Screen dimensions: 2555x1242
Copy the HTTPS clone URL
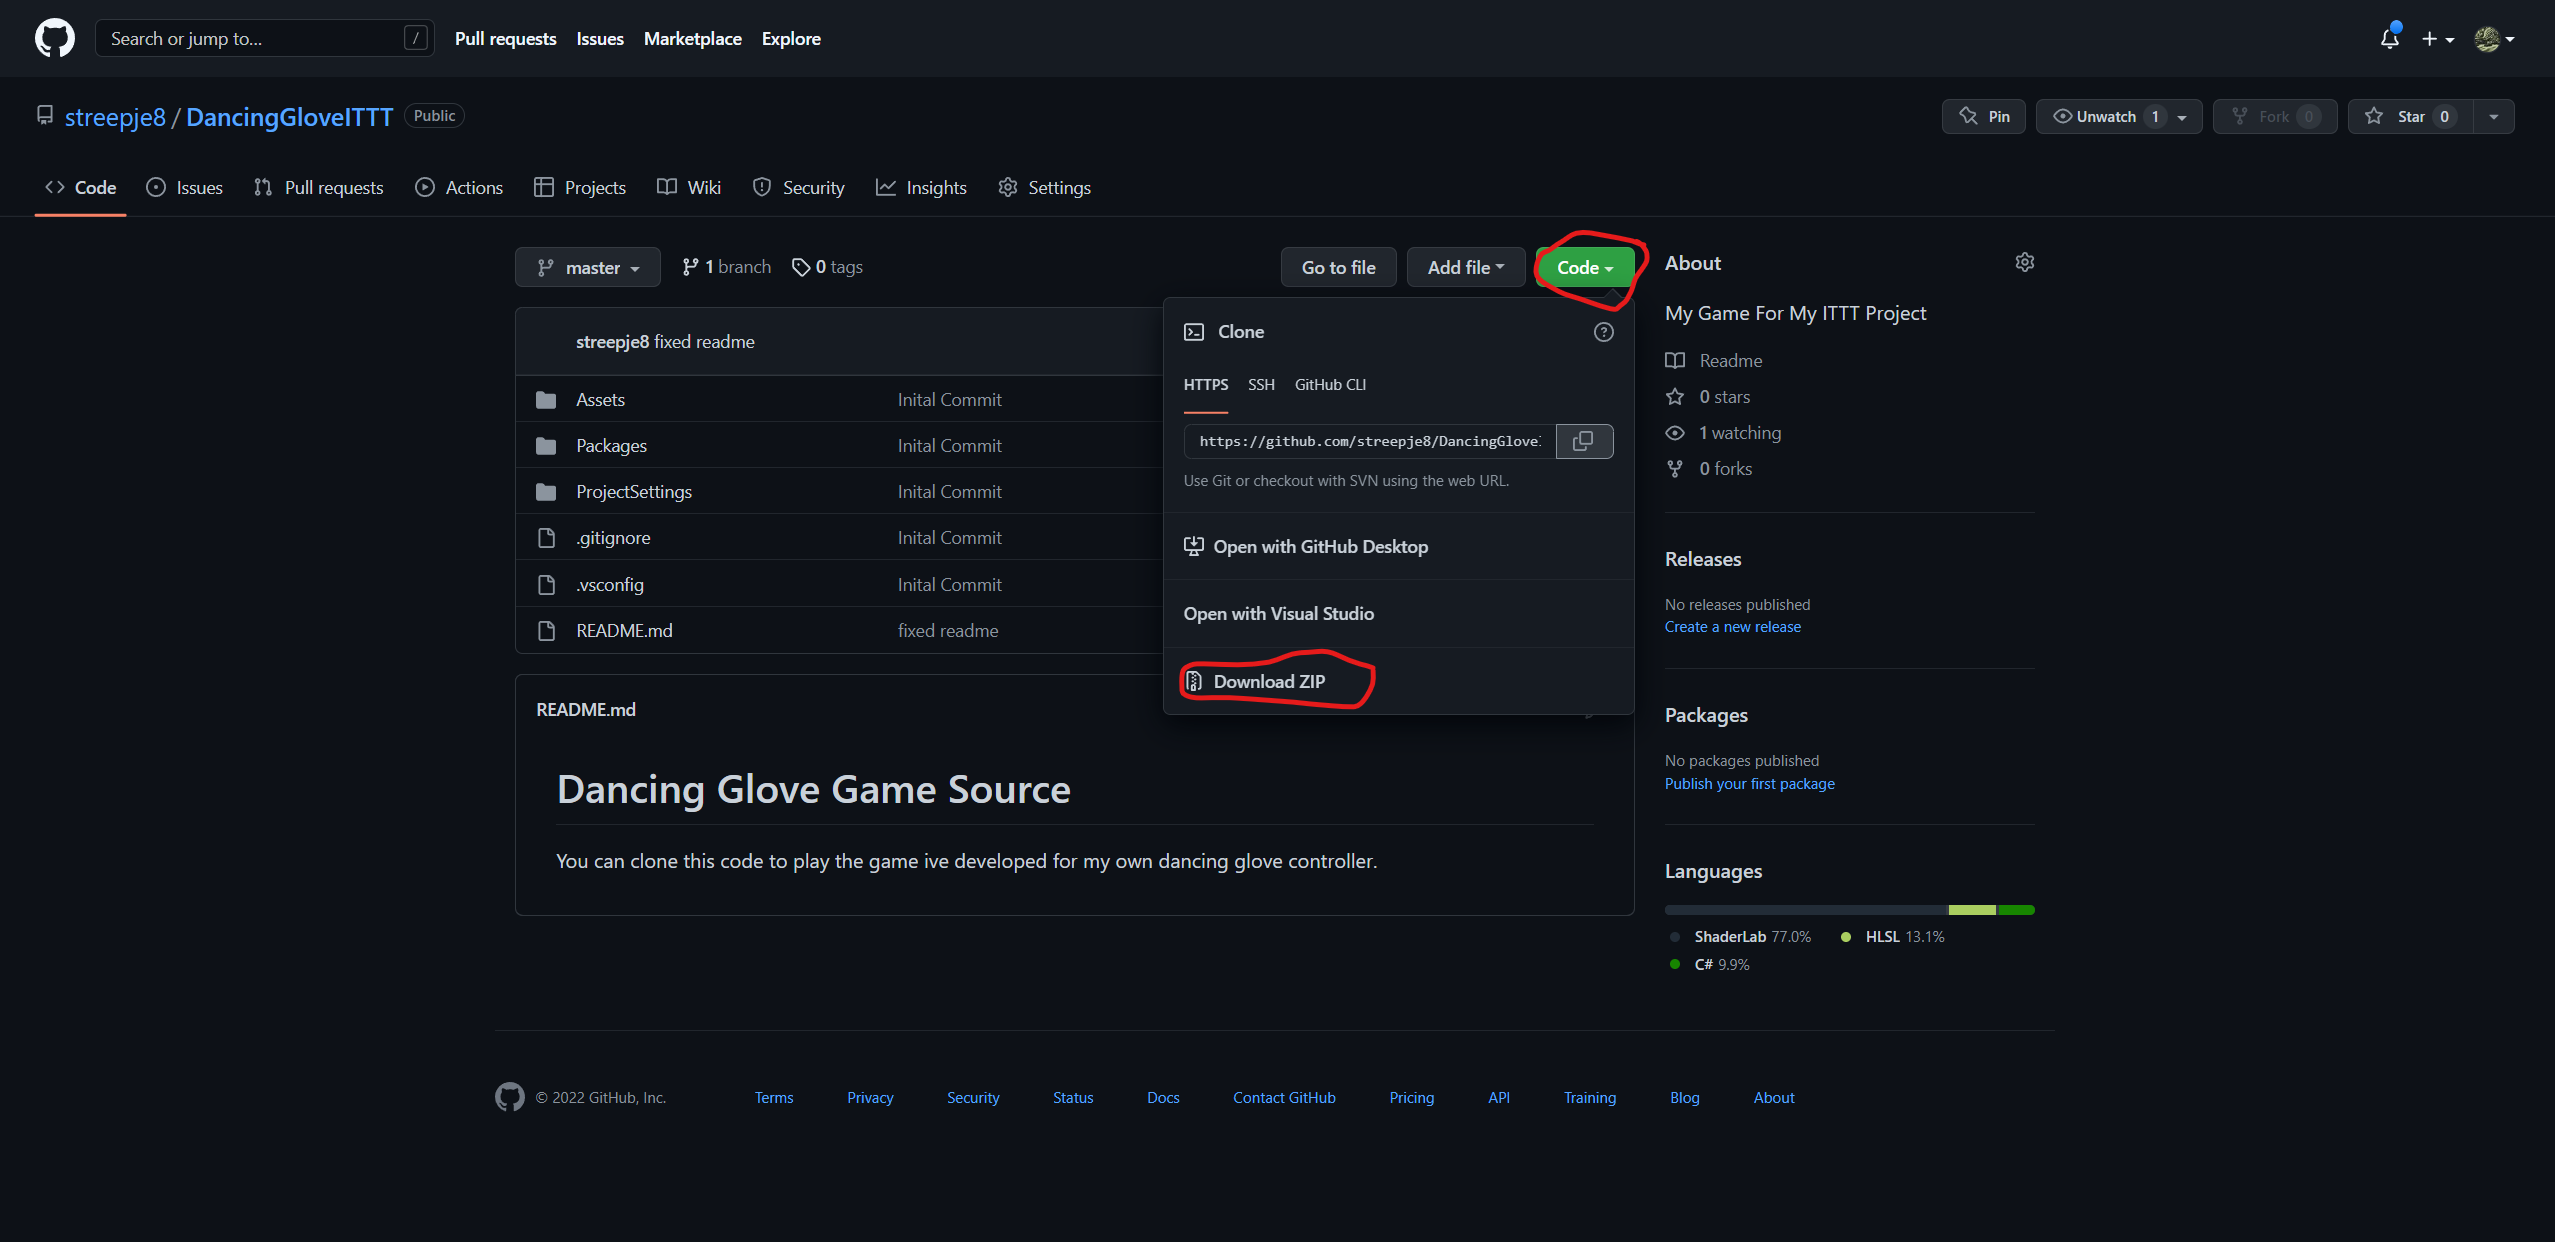click(x=1583, y=441)
